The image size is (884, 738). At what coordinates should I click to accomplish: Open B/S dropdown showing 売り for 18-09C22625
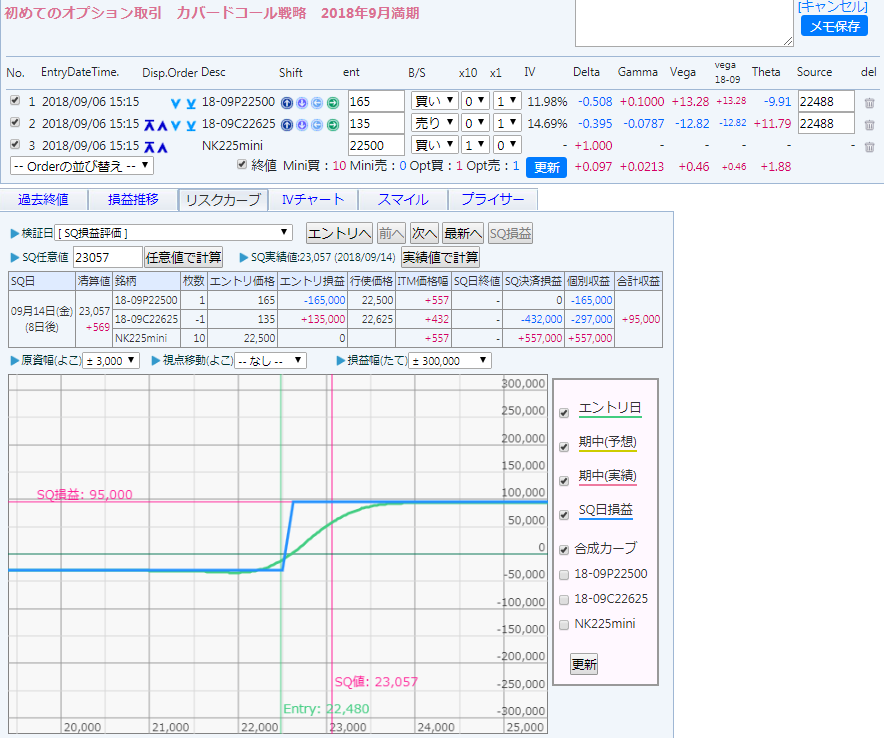coord(434,123)
